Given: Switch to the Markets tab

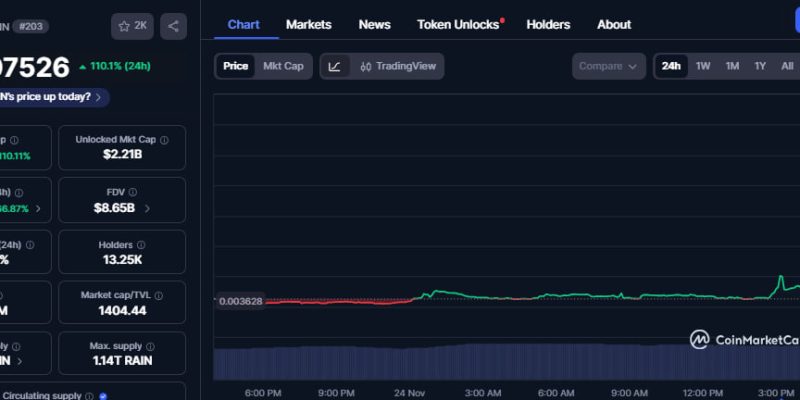Looking at the screenshot, I should tap(308, 24).
